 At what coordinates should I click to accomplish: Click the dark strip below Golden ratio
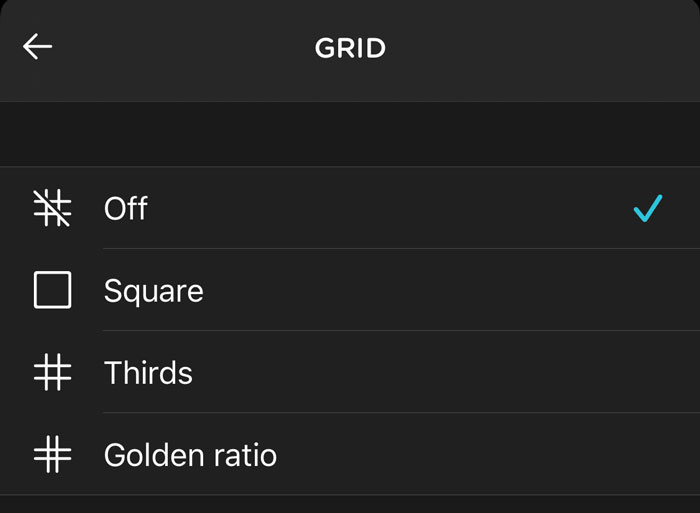click(x=350, y=505)
